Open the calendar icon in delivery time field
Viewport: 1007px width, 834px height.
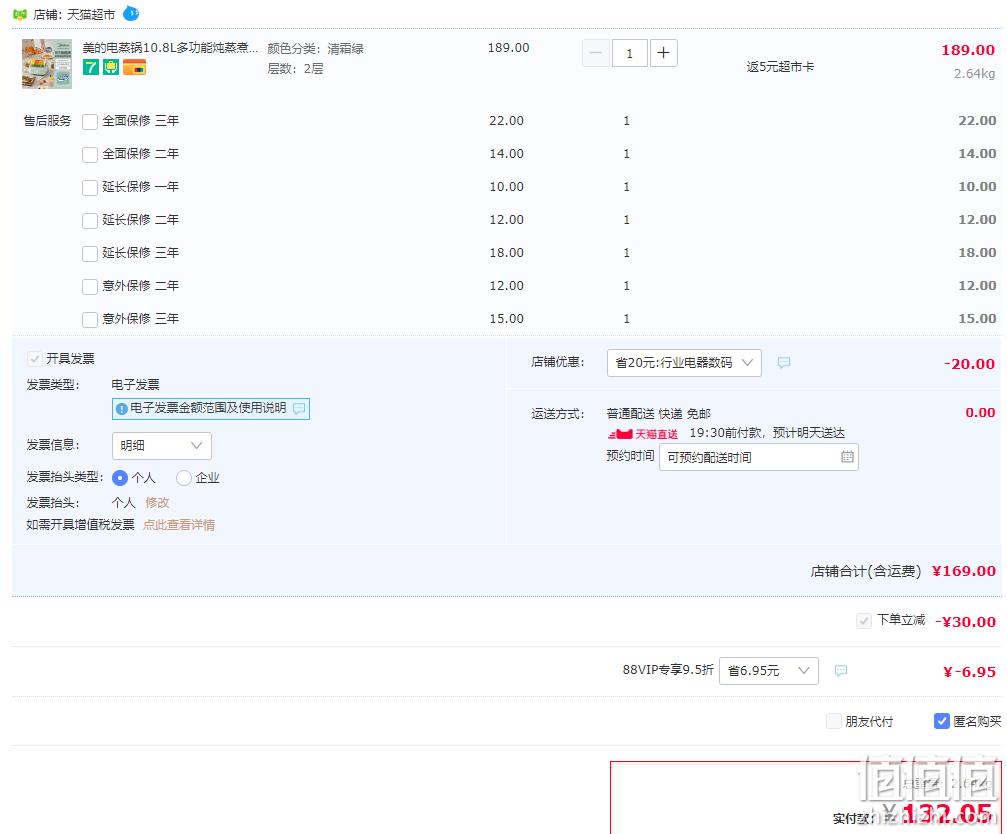[x=847, y=457]
